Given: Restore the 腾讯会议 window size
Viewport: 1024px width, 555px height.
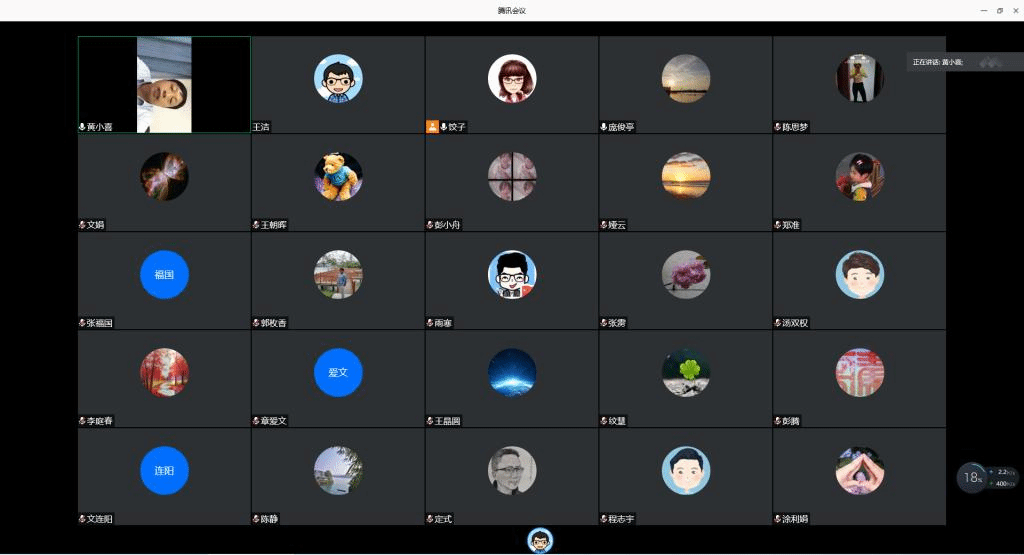Looking at the screenshot, I should 999,10.
